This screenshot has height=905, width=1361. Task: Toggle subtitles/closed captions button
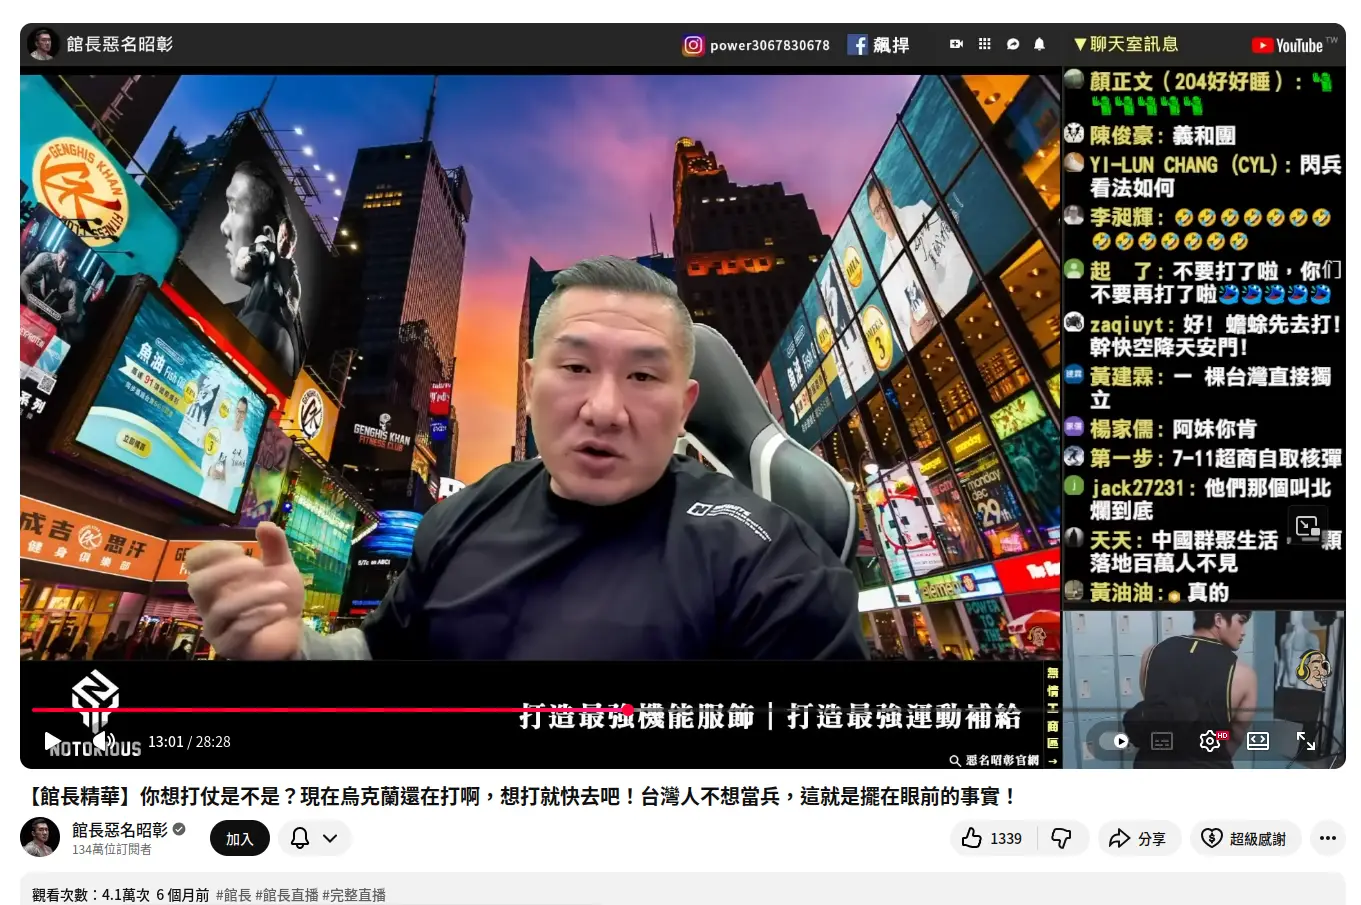tap(1161, 741)
